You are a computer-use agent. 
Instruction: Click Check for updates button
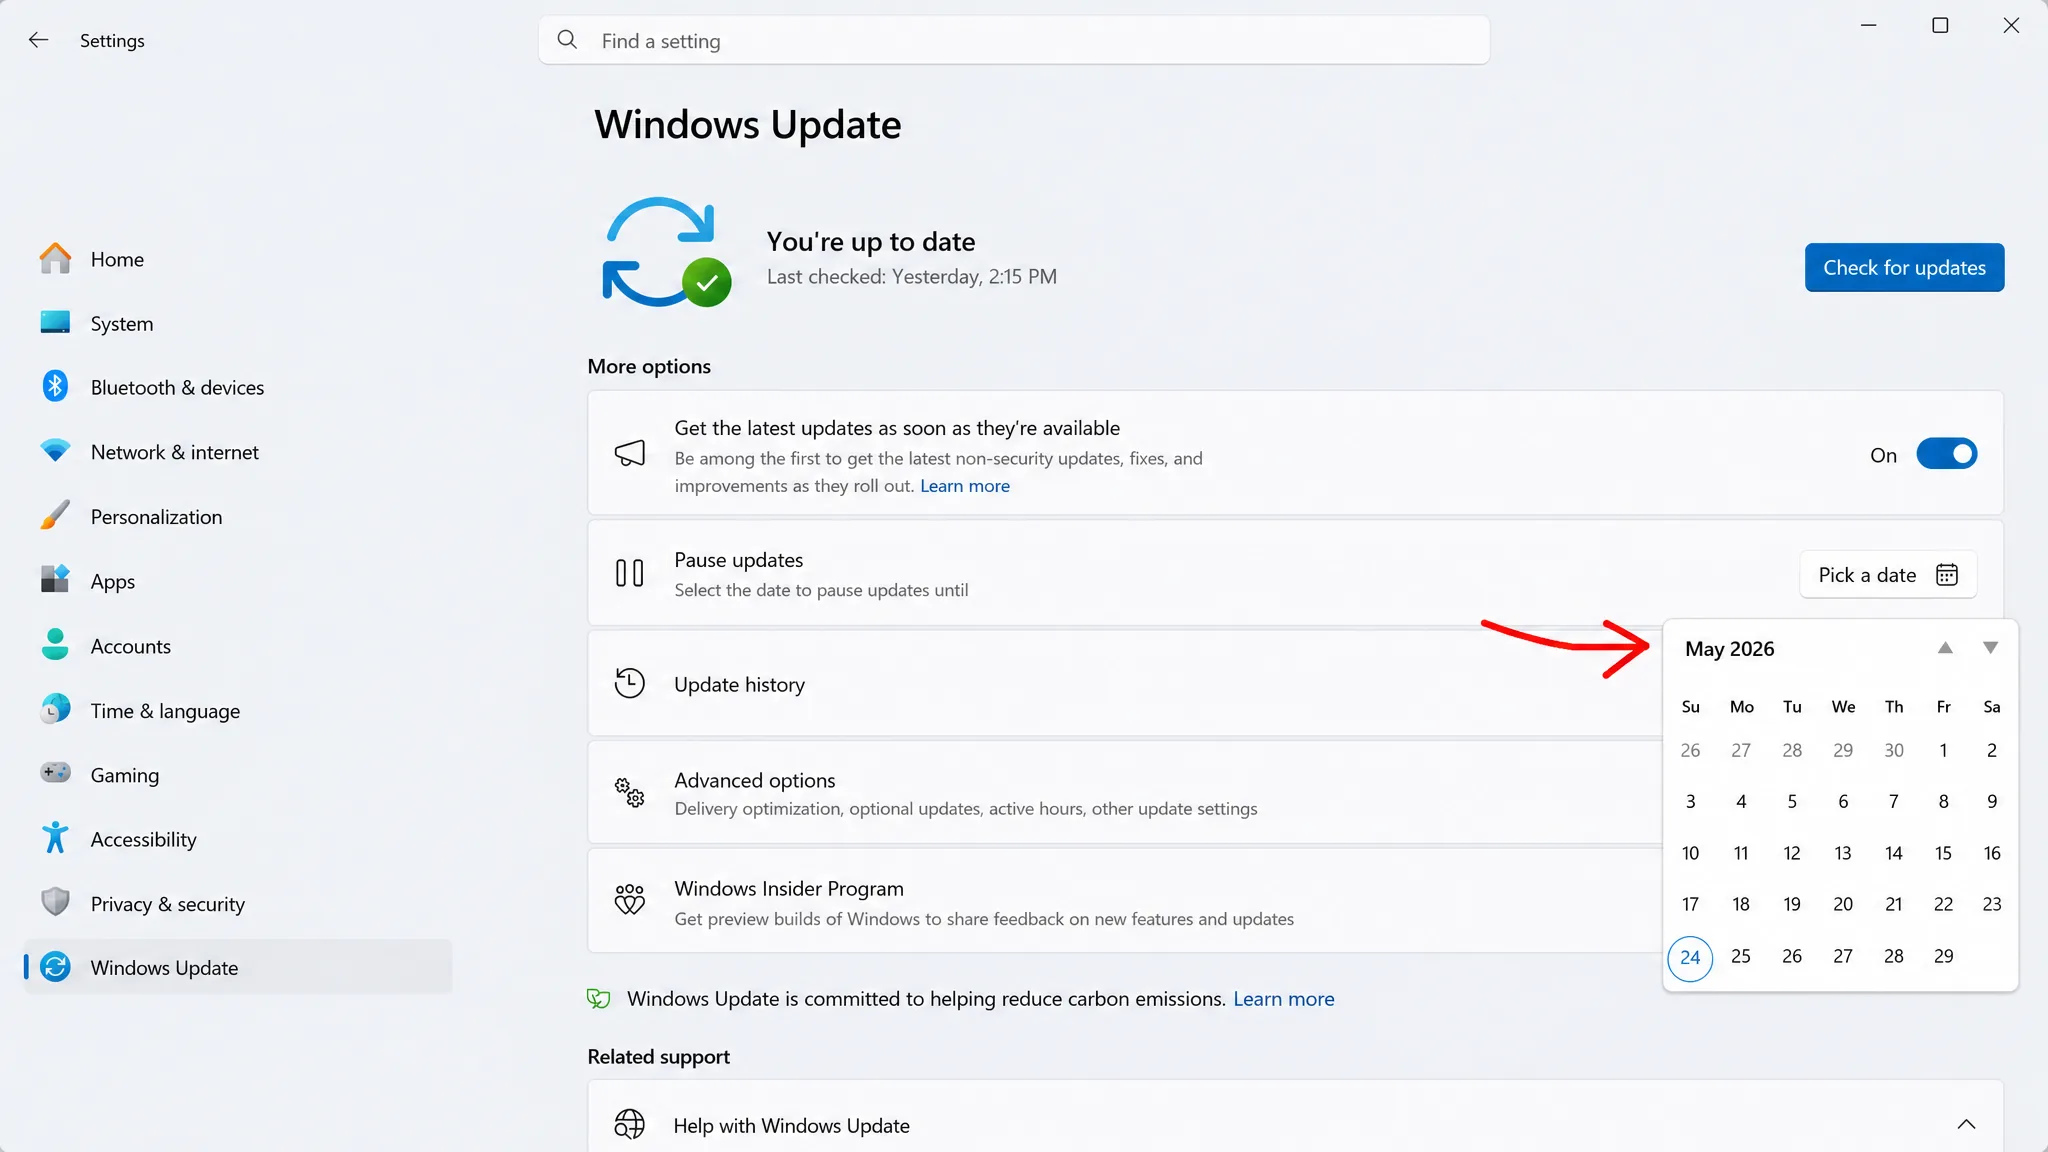pyautogui.click(x=1904, y=267)
